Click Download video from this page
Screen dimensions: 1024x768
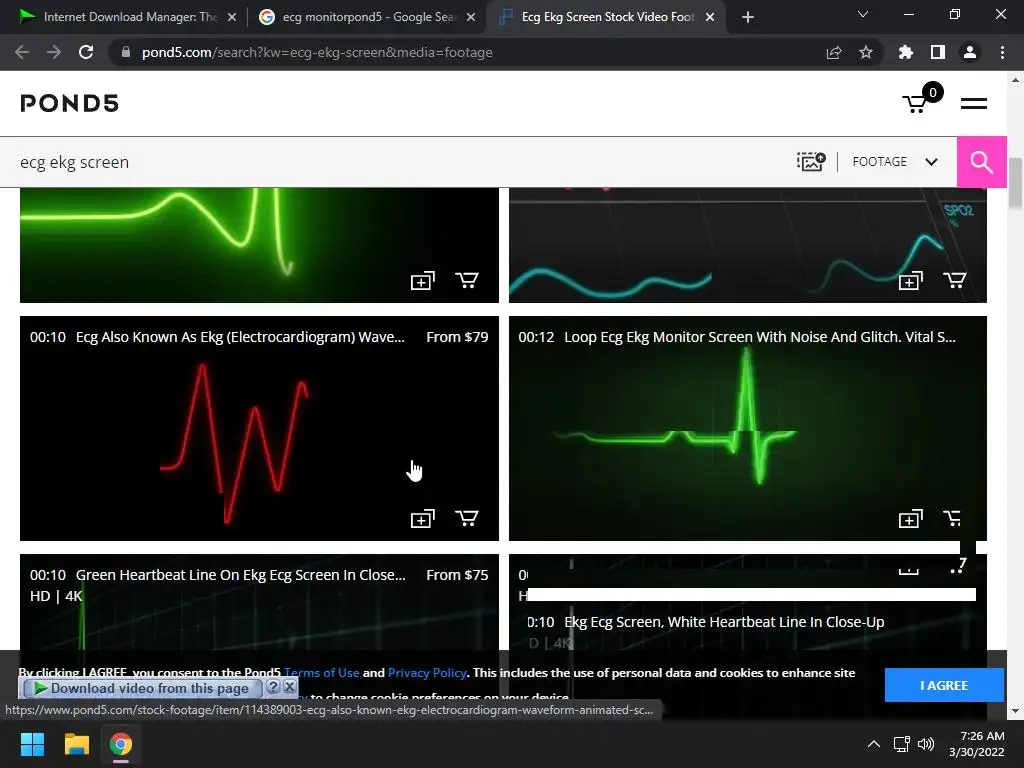tap(142, 688)
